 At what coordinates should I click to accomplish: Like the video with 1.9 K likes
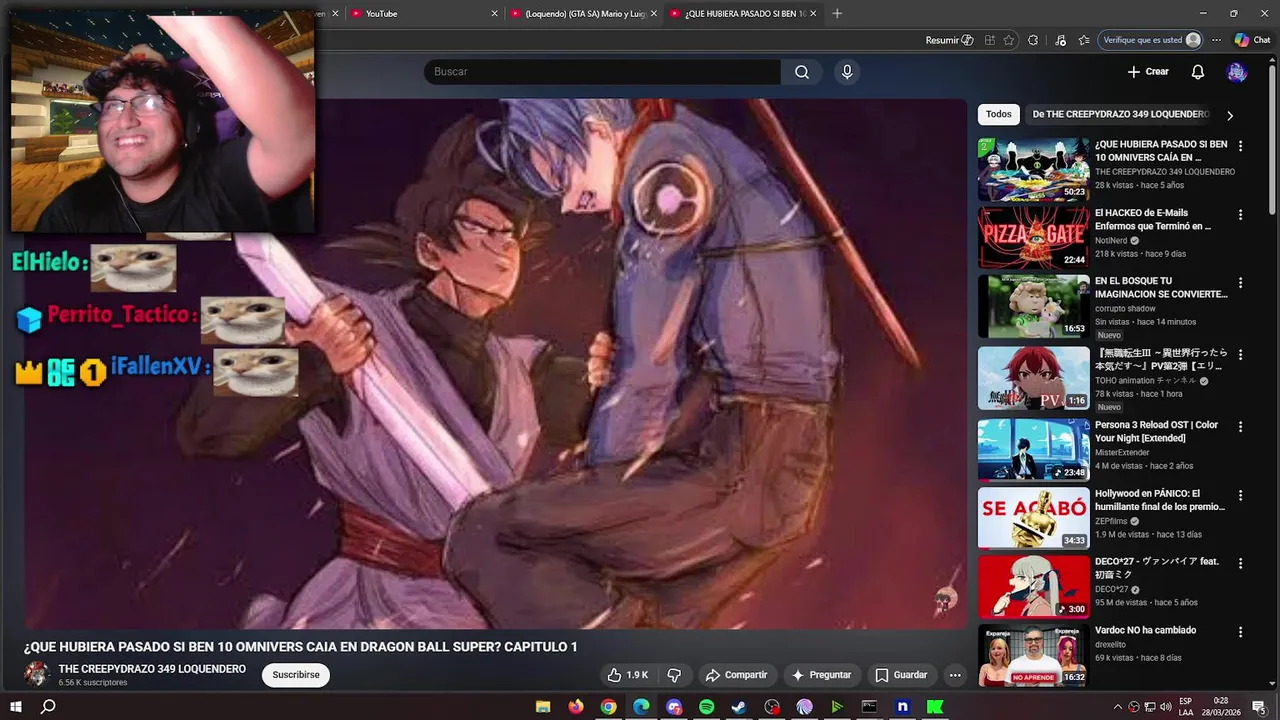[x=628, y=675]
